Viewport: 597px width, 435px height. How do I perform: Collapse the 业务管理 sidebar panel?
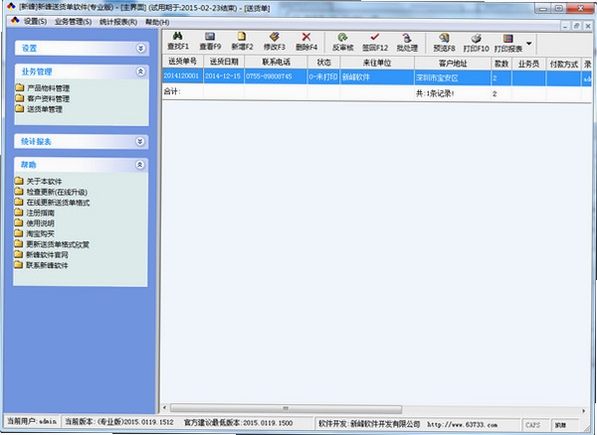point(140,72)
